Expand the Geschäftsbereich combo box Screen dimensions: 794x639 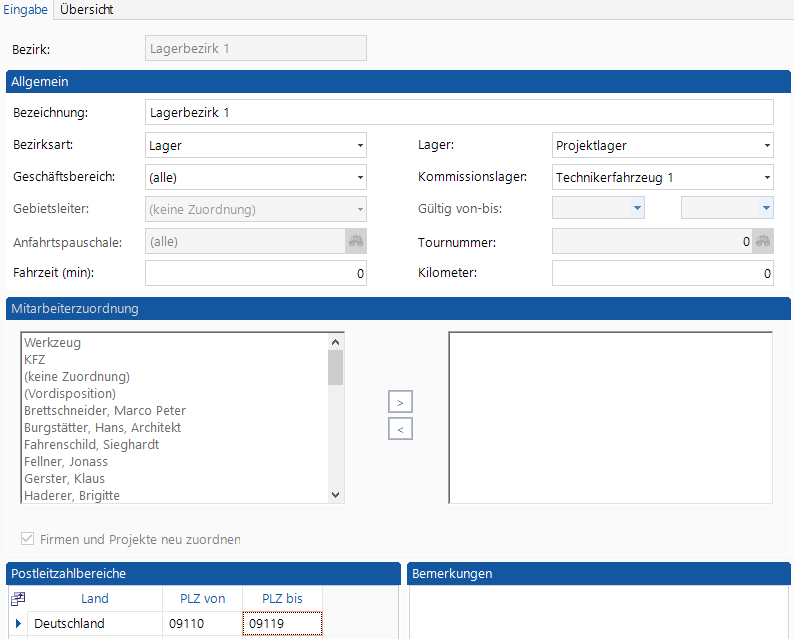359,178
